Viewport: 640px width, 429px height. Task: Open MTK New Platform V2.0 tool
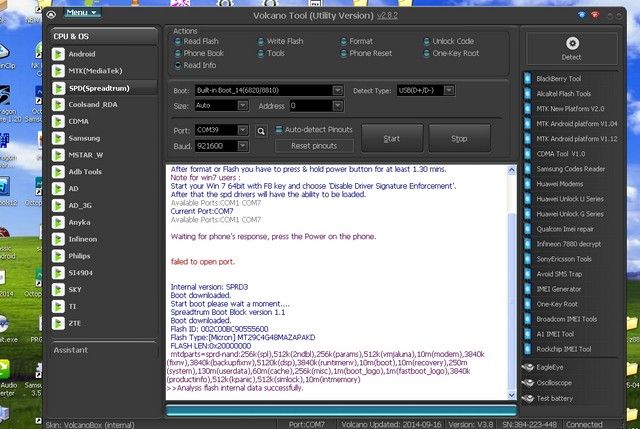pos(570,109)
